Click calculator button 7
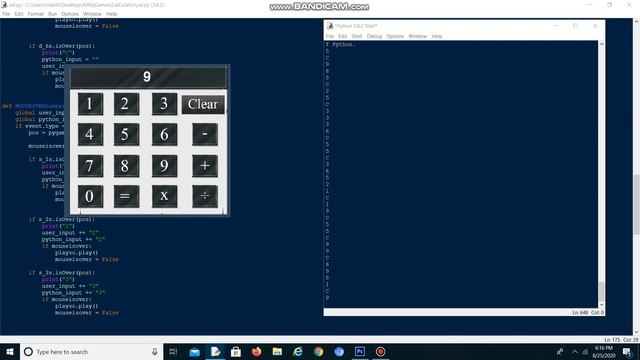Viewport: 640px width, 360px height. coord(90,166)
